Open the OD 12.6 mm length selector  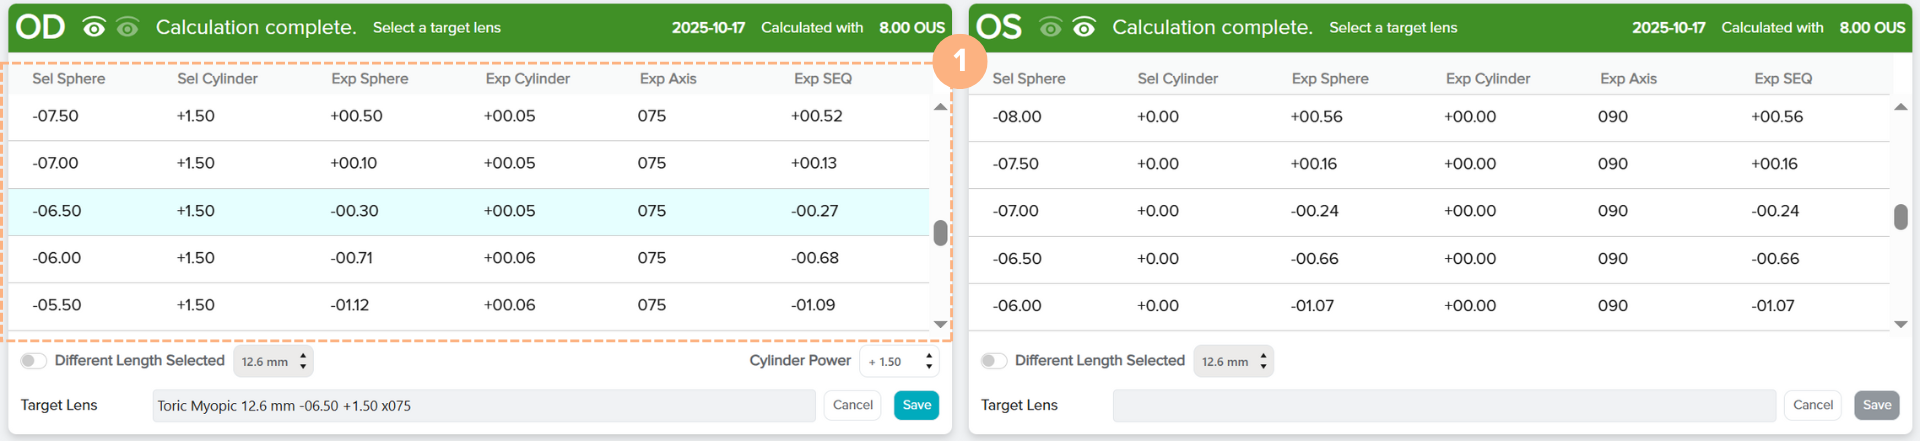click(273, 361)
